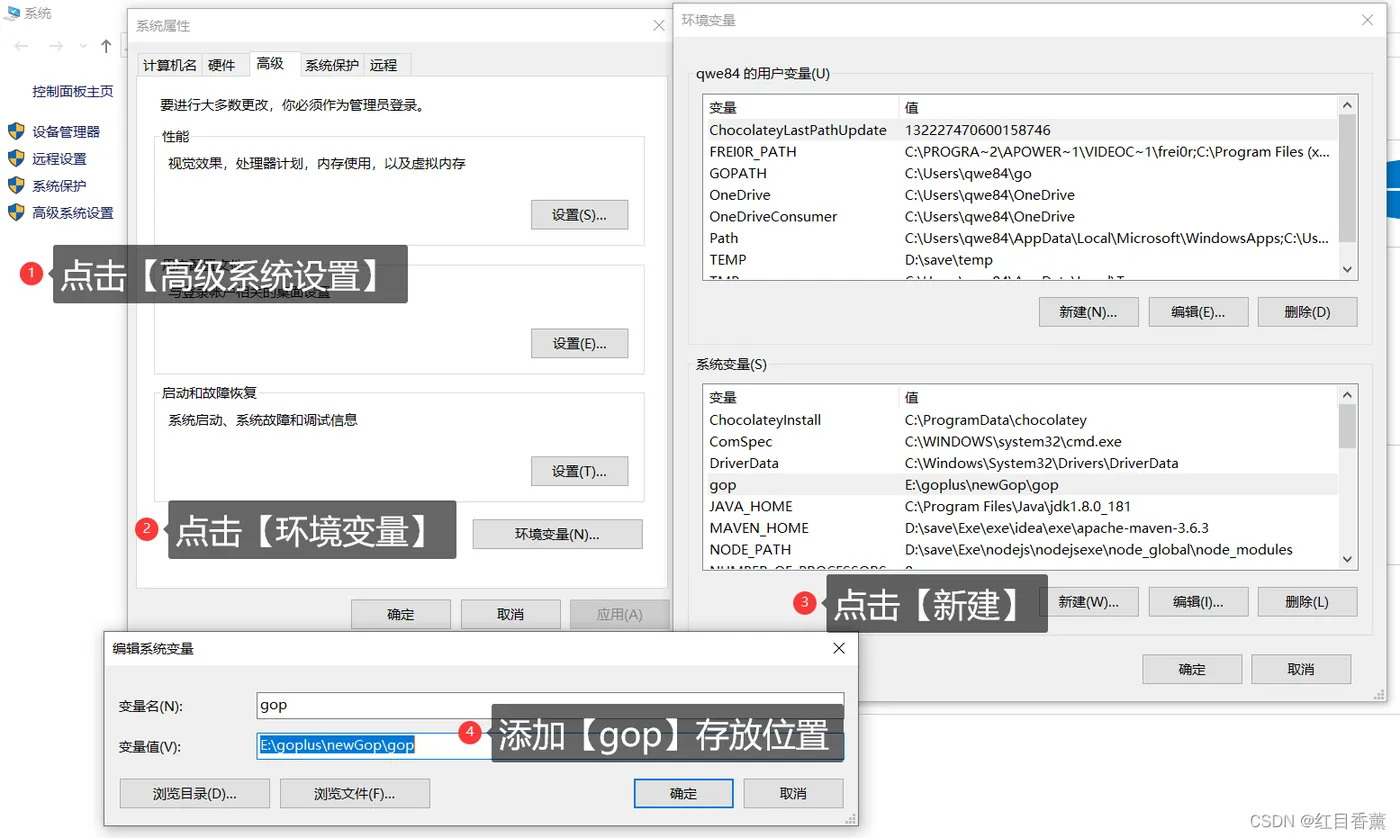Click the 变量 column header in user variables
The width and height of the screenshot is (1400, 838).
tap(801, 107)
